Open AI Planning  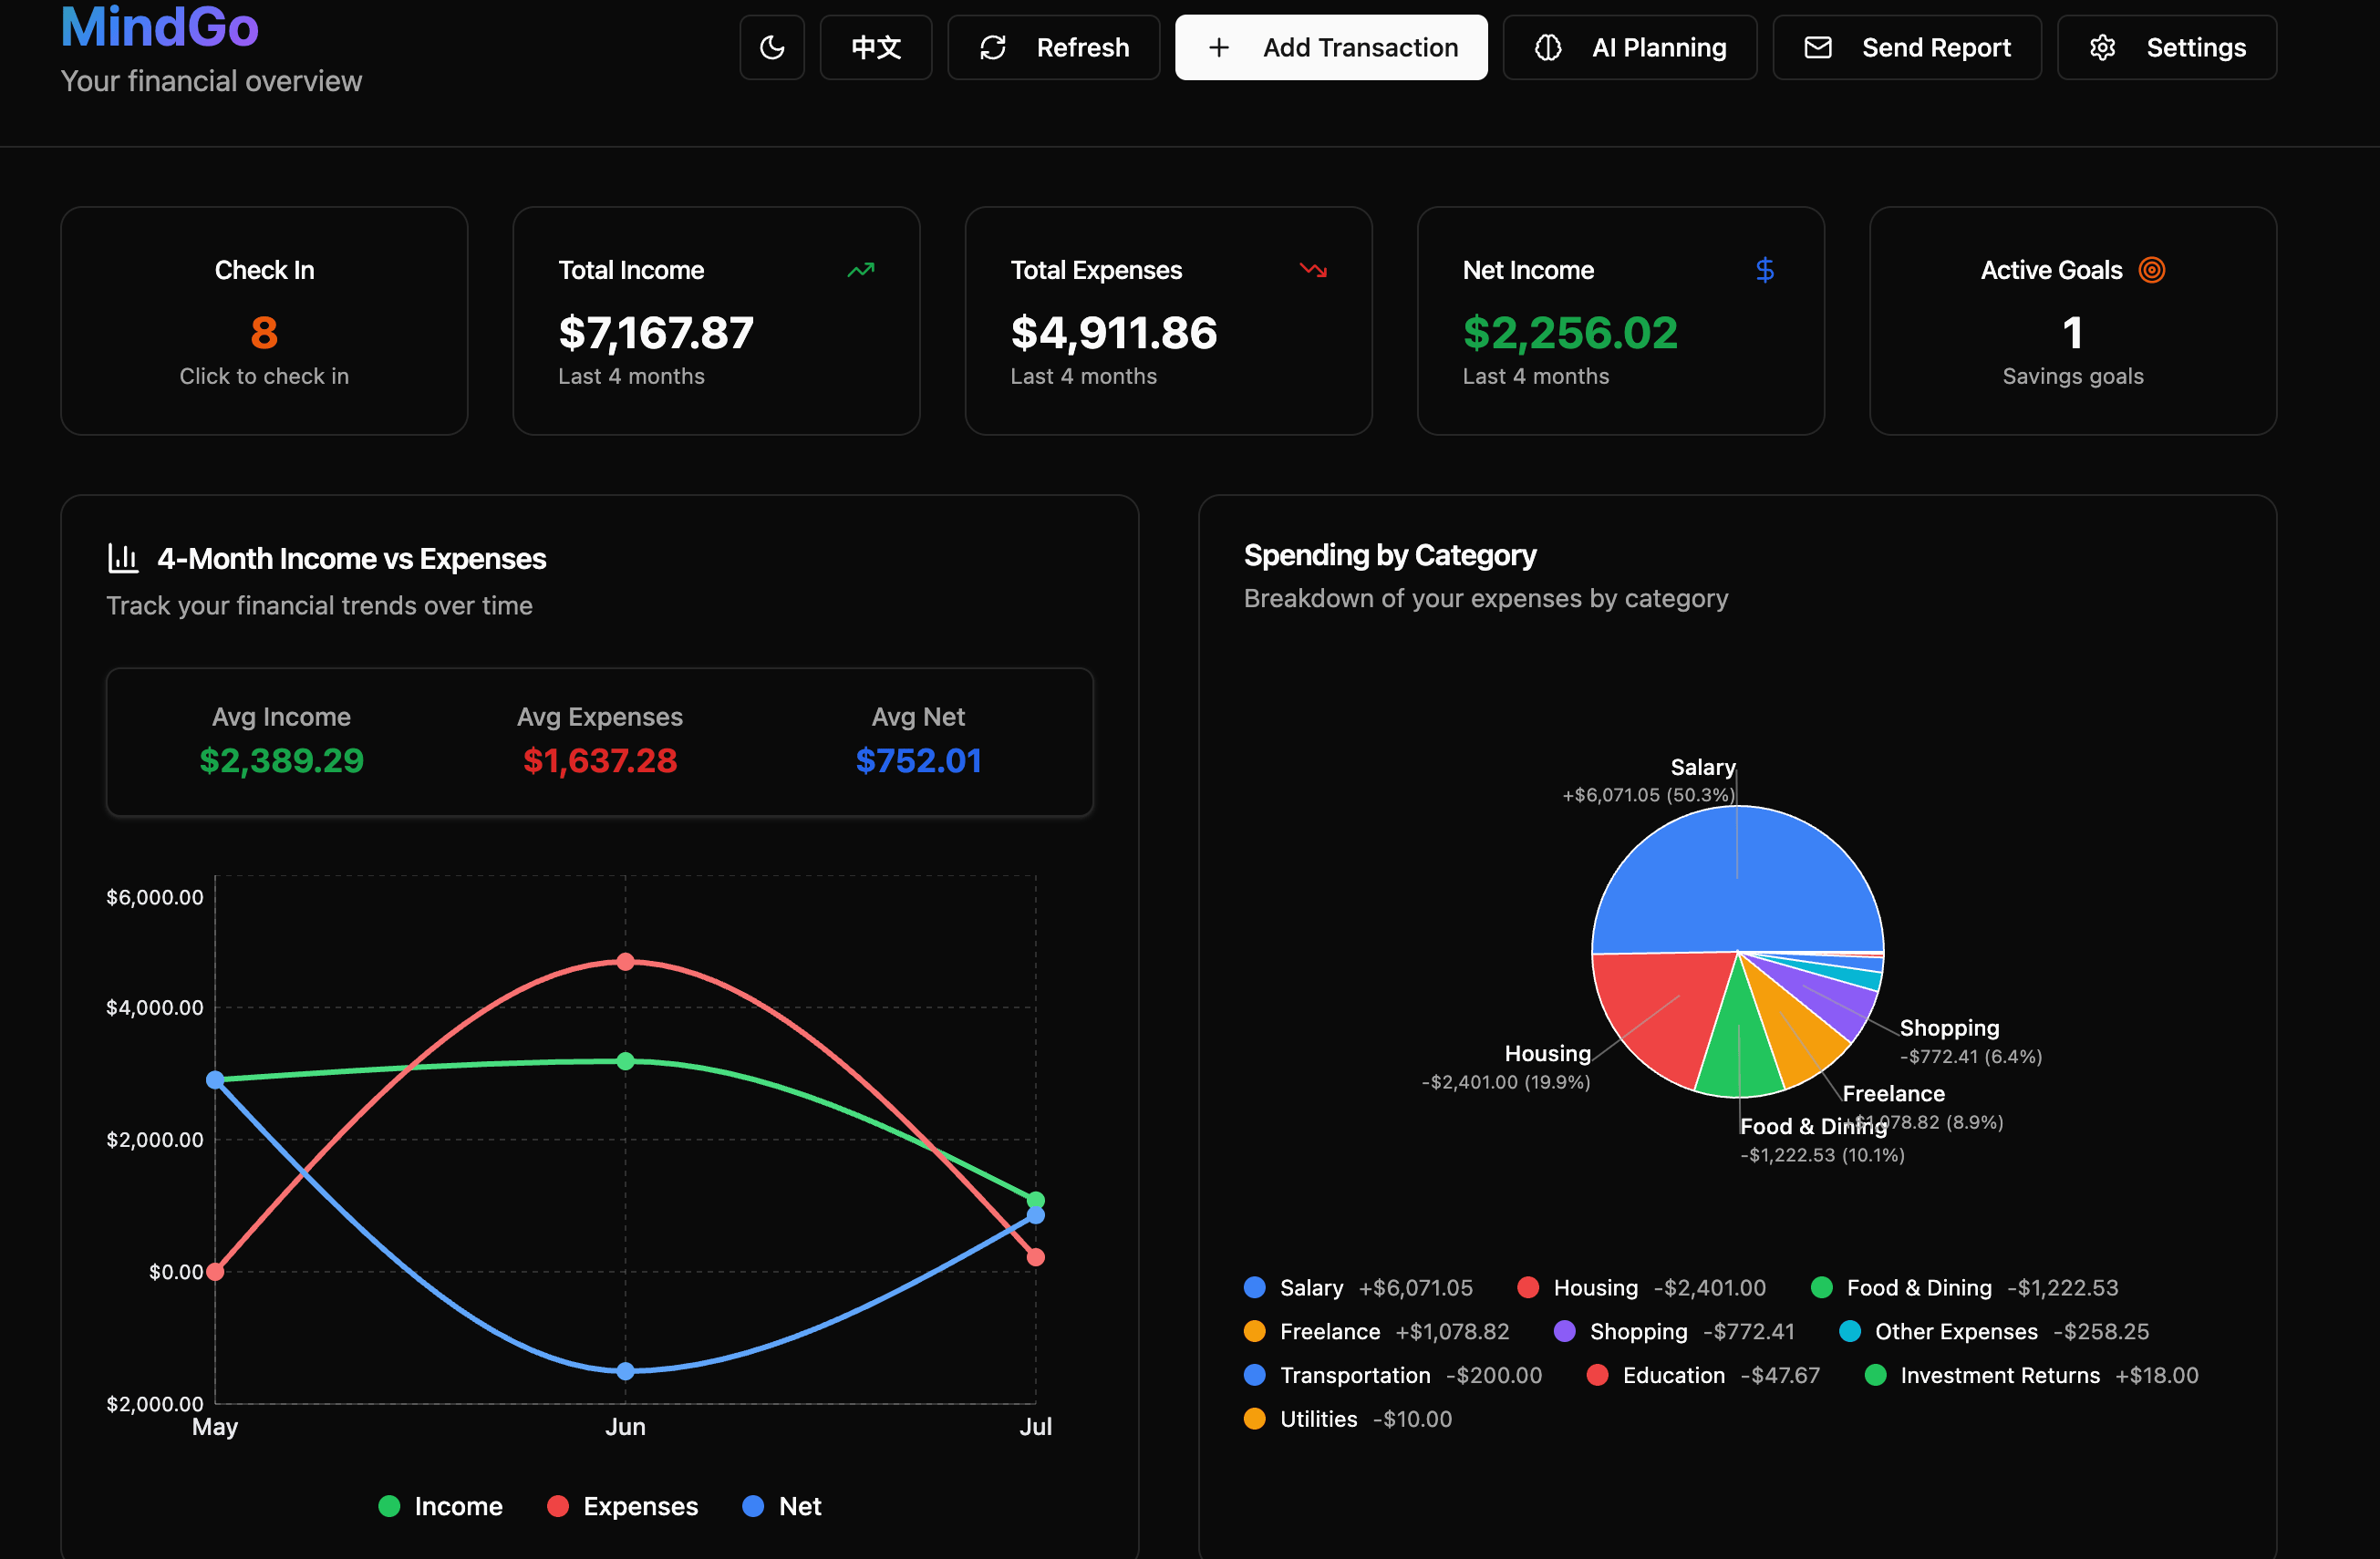[1629, 47]
